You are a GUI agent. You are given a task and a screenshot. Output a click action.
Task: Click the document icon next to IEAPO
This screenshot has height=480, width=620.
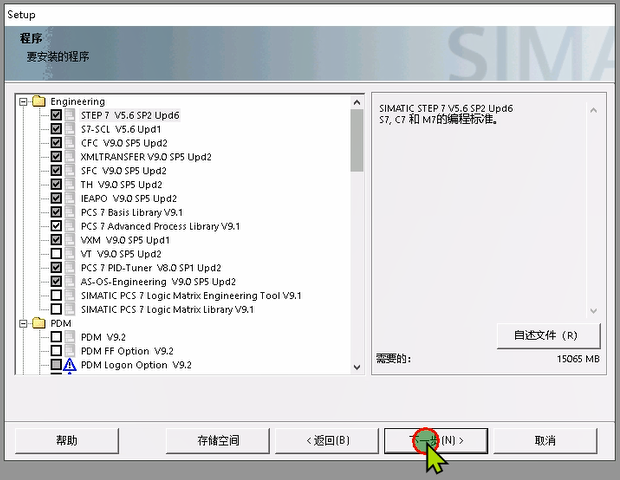click(70, 198)
